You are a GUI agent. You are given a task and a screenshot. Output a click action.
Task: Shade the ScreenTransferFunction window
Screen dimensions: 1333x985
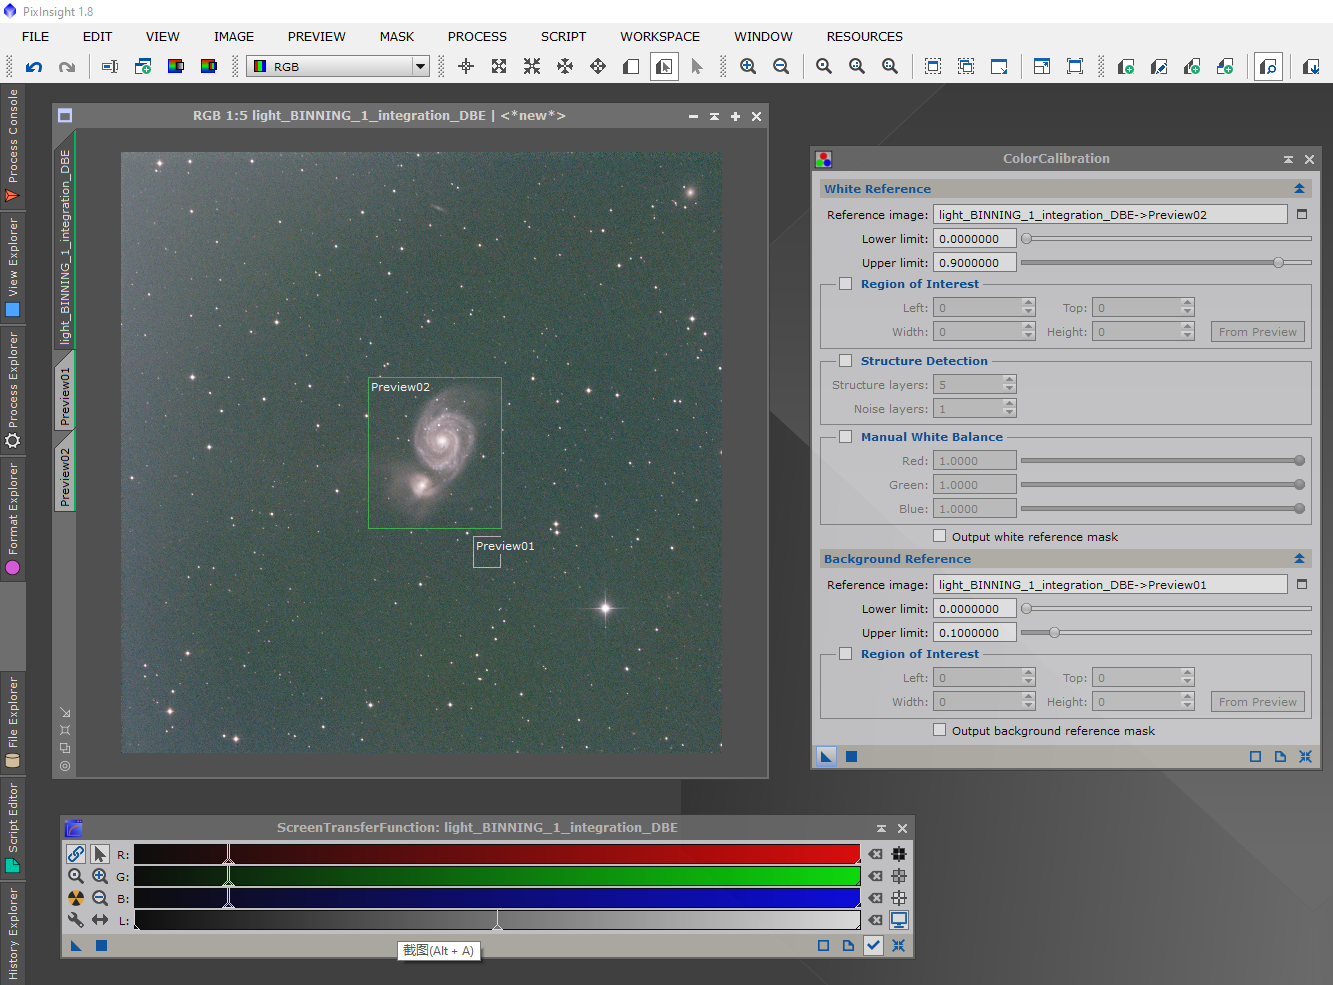(x=881, y=828)
